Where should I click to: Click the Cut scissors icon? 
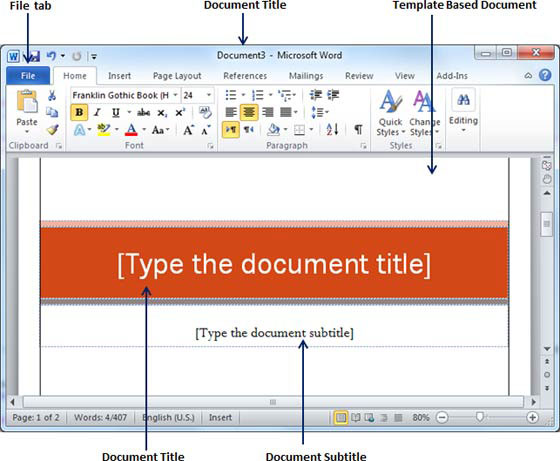(x=52, y=95)
